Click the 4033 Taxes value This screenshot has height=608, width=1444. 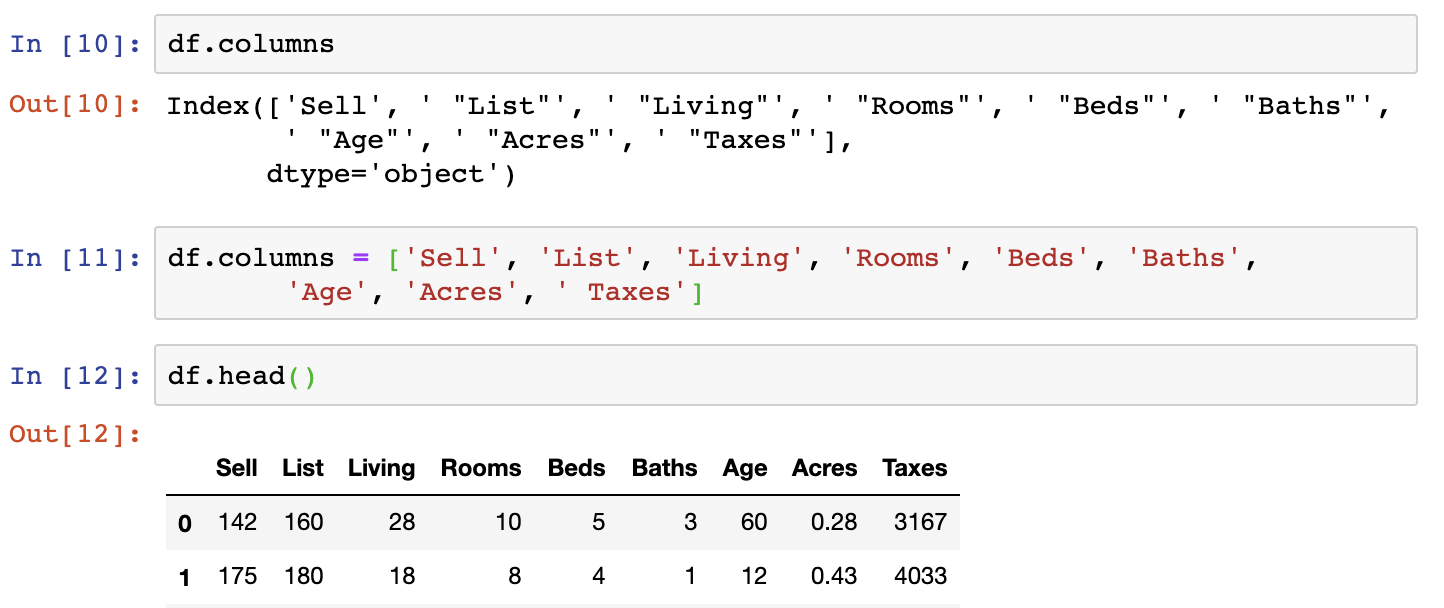pyautogui.click(x=919, y=576)
